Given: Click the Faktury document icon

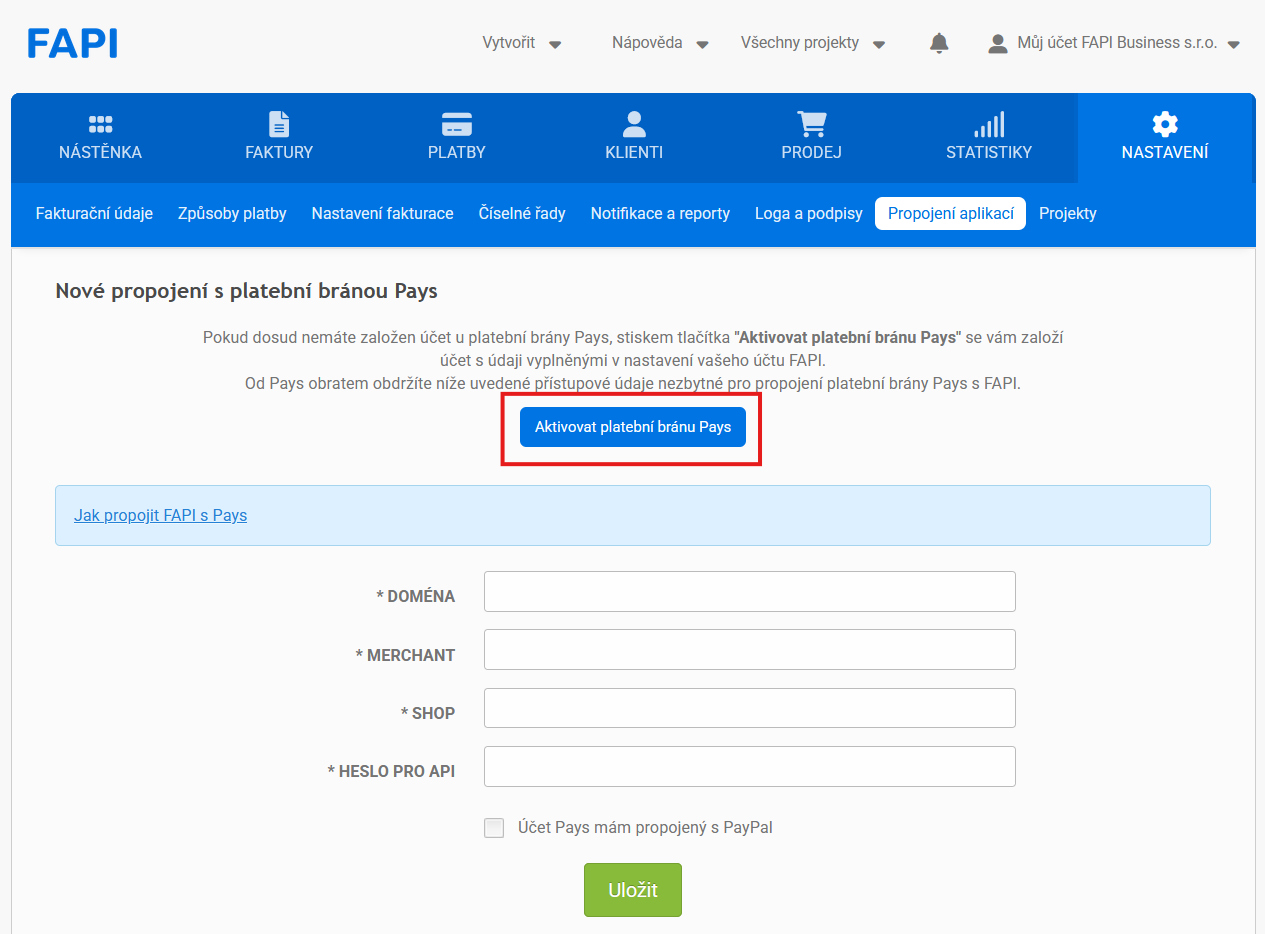Looking at the screenshot, I should [279, 124].
